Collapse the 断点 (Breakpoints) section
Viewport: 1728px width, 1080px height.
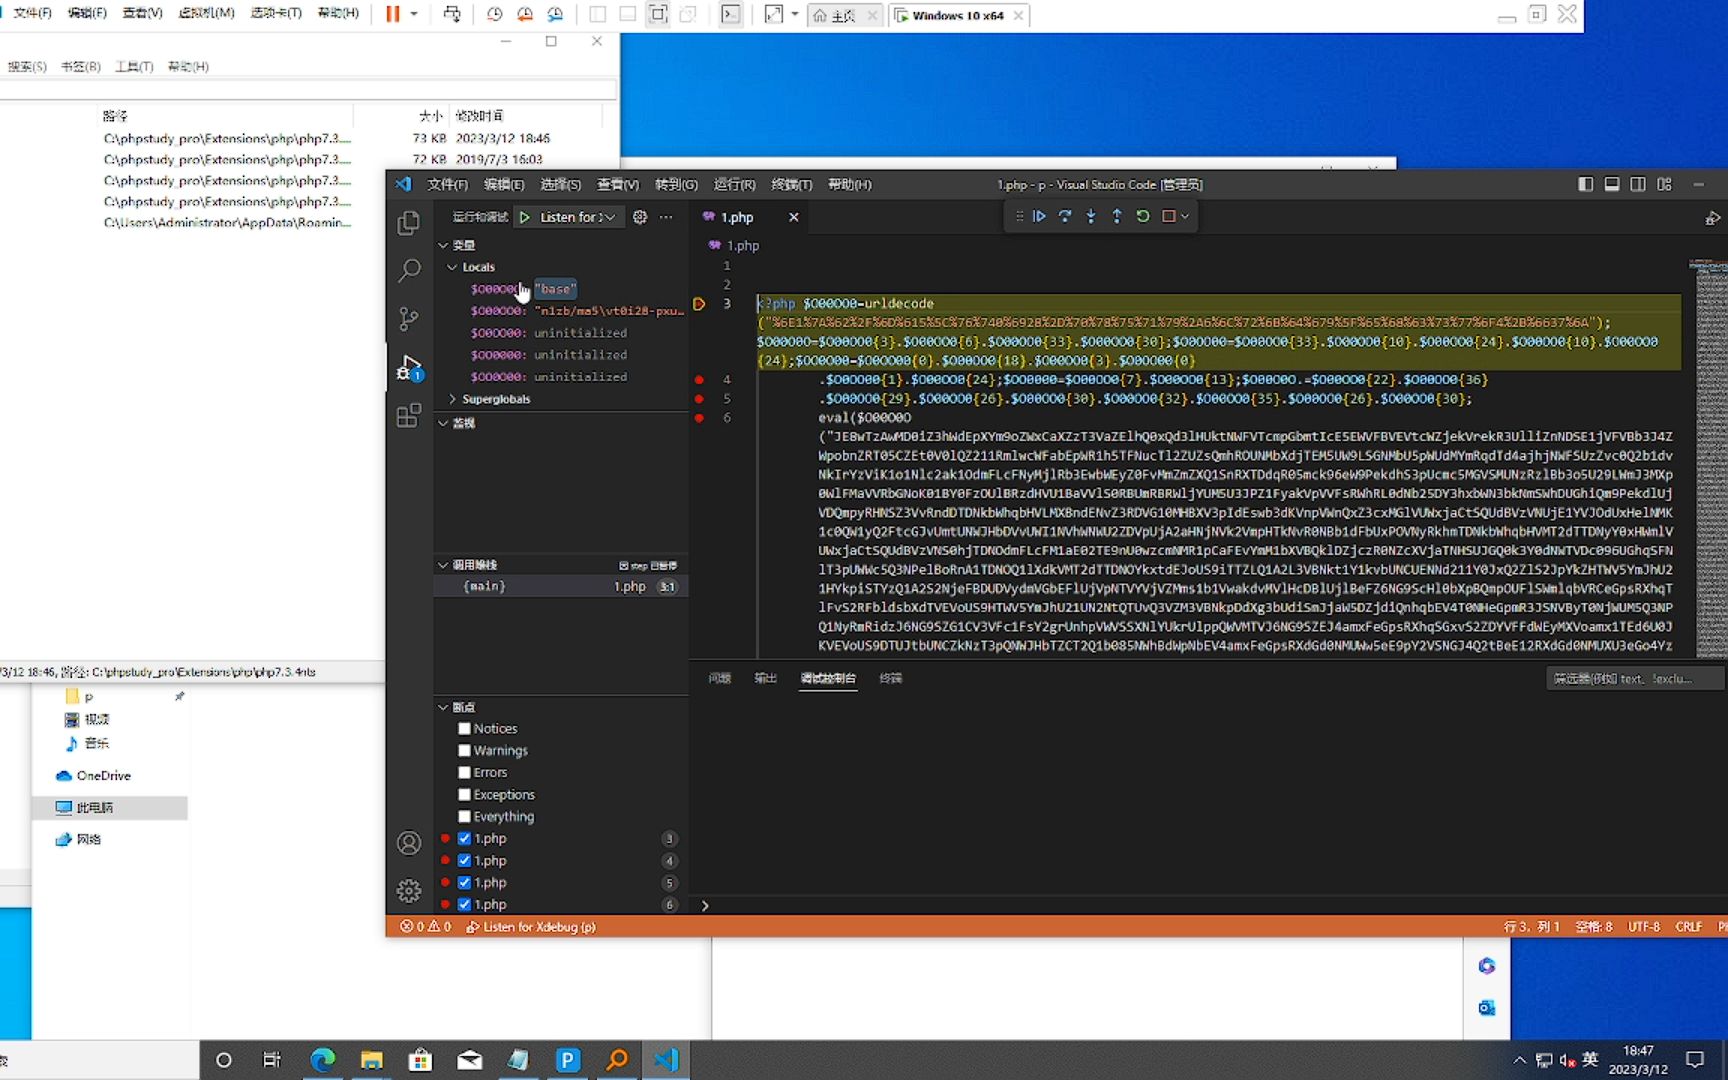(443, 707)
